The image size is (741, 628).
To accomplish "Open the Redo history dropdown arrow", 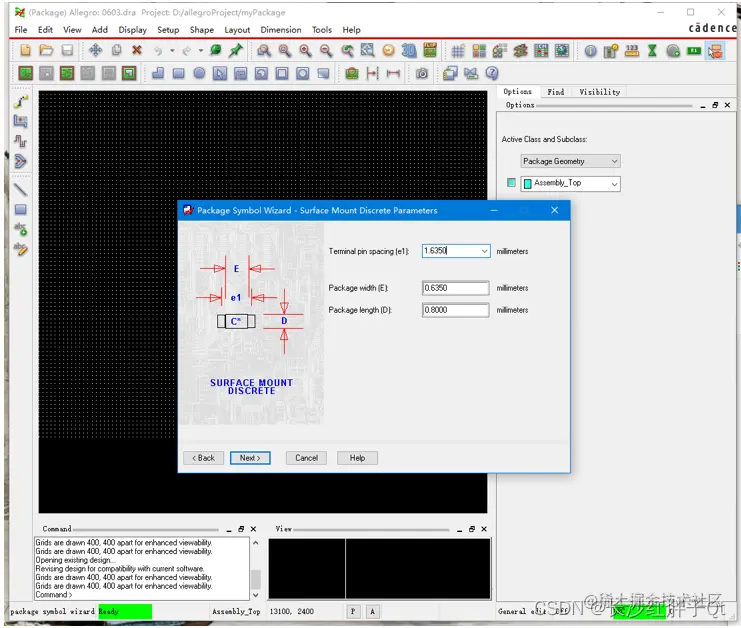I will tap(201, 51).
